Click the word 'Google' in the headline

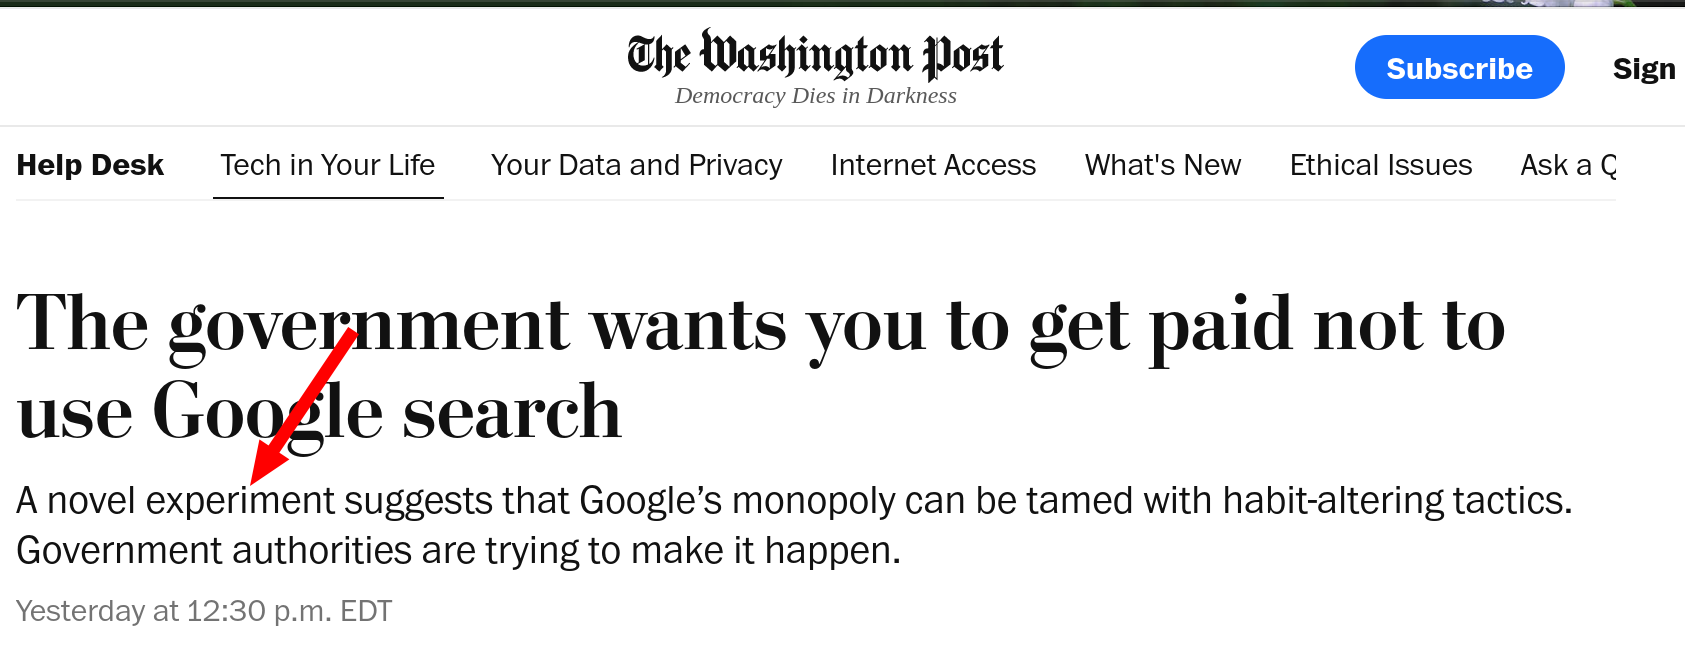coord(267,413)
